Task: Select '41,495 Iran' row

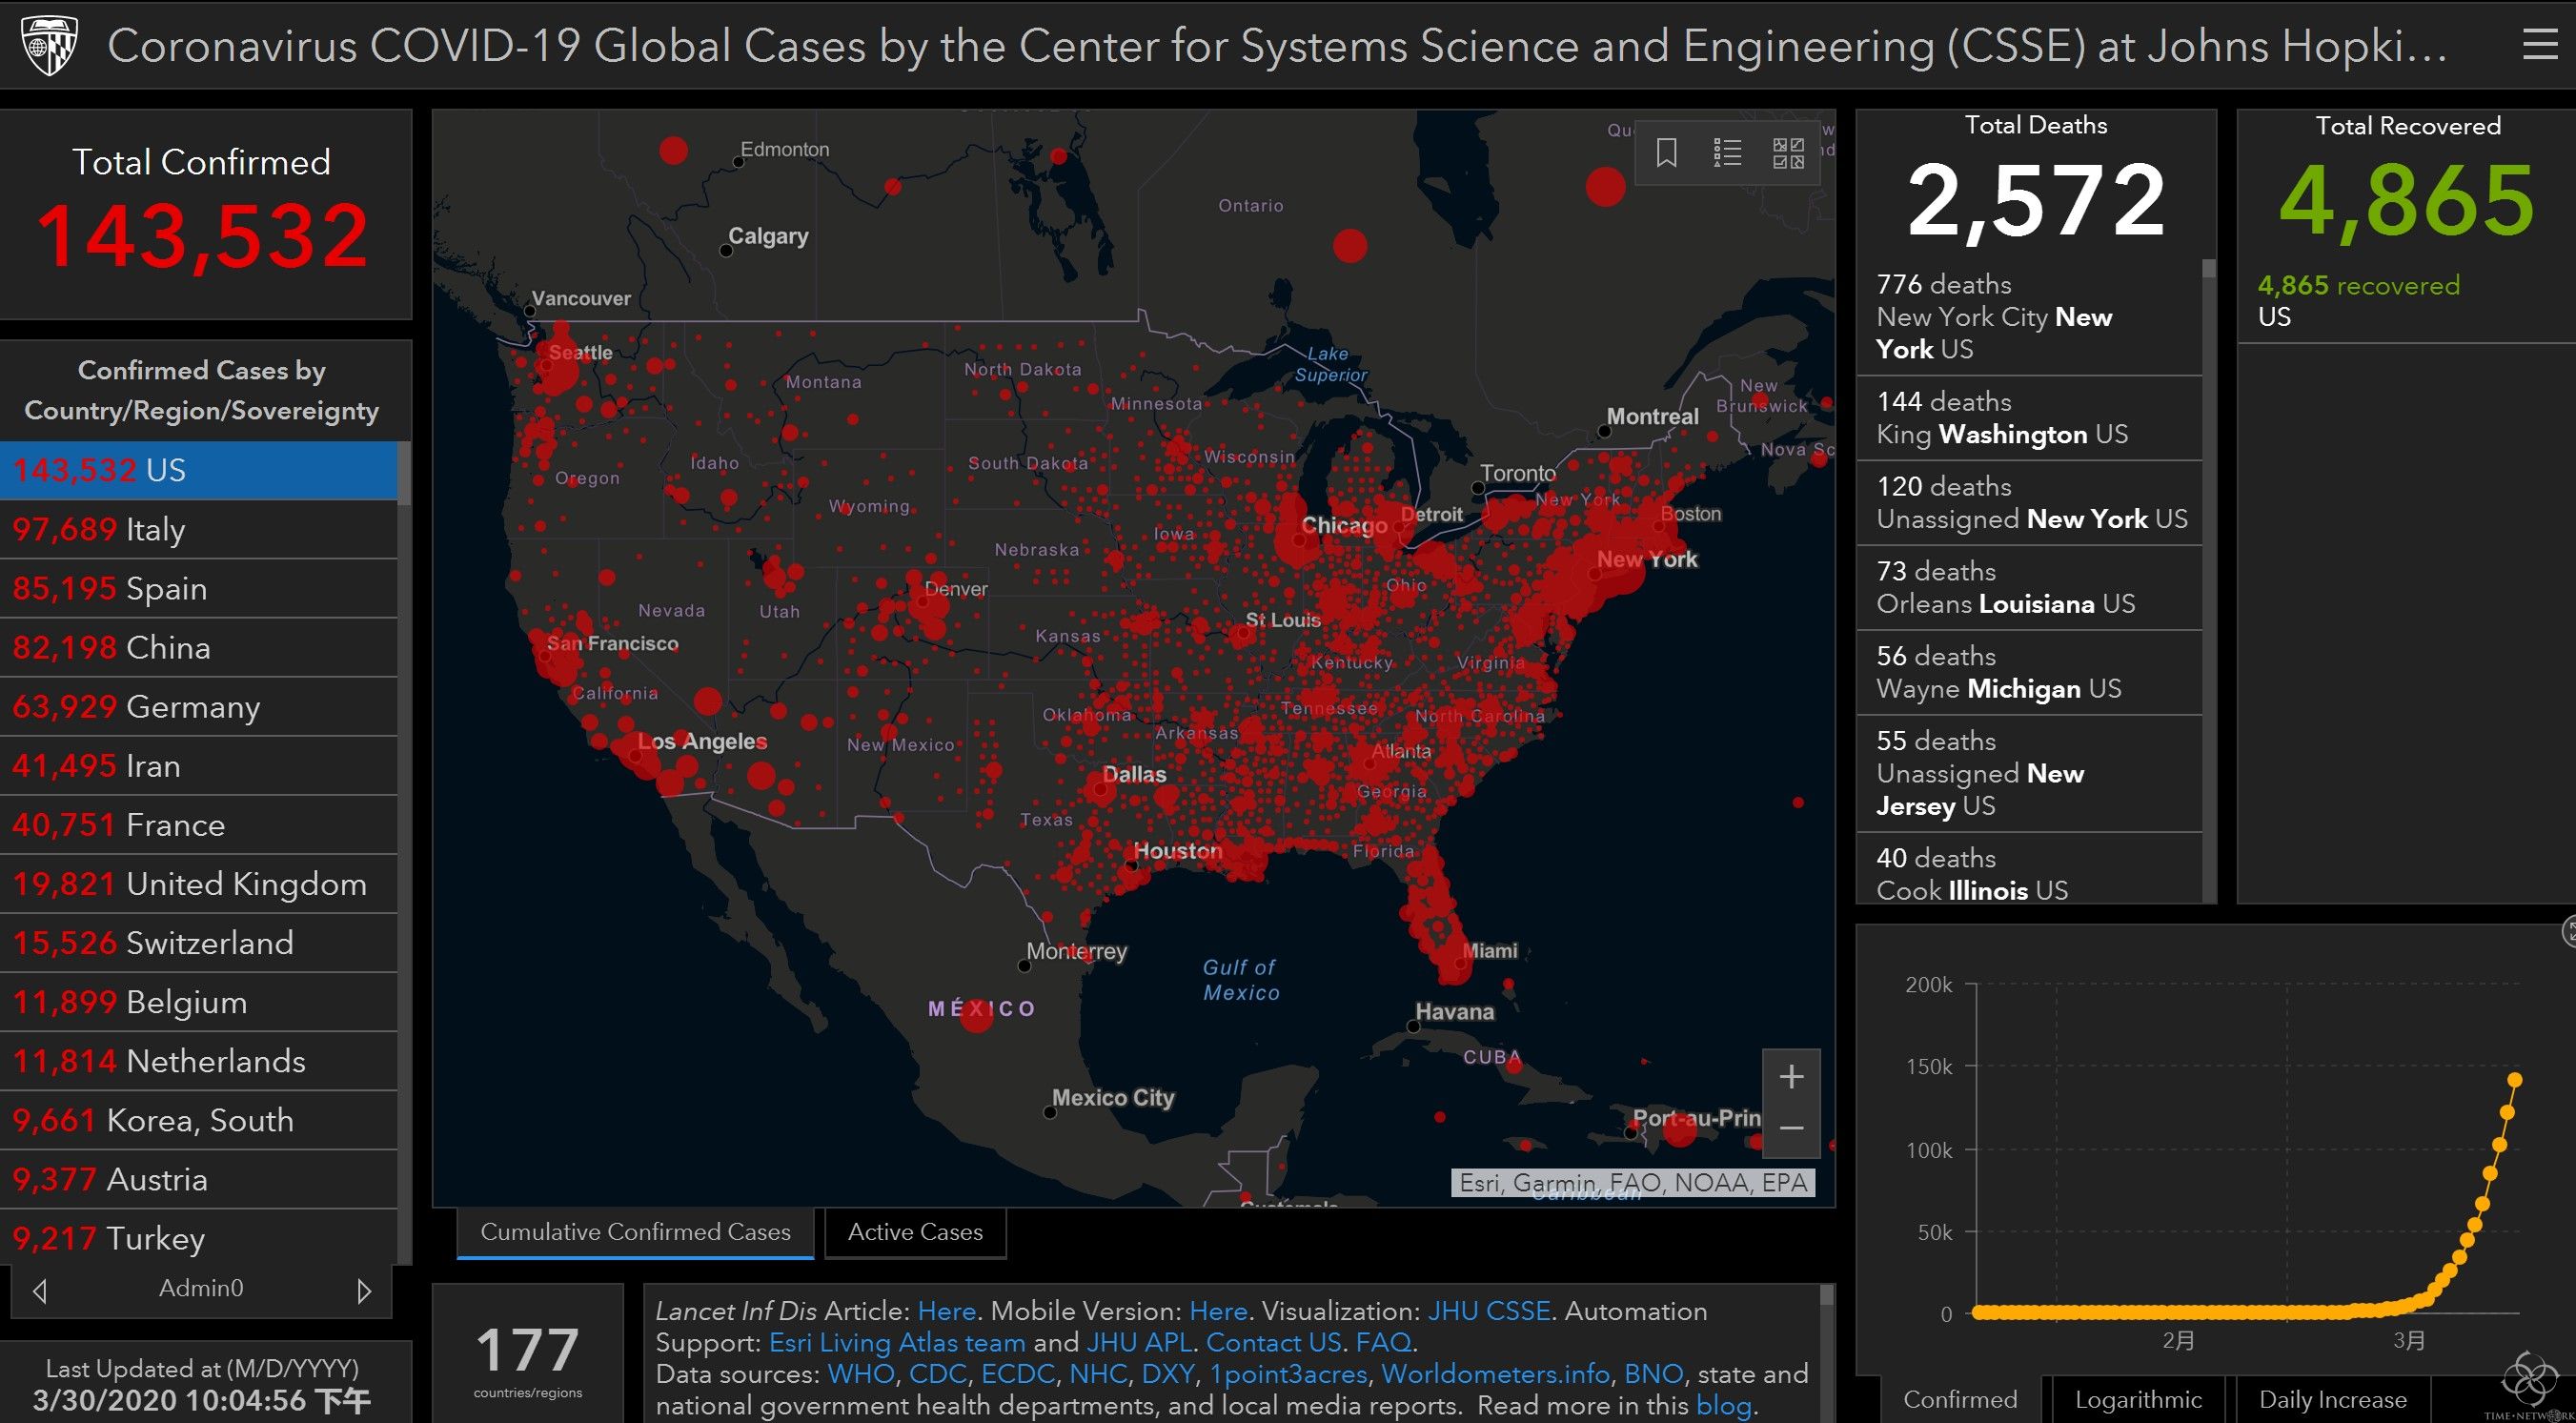Action: coord(199,765)
